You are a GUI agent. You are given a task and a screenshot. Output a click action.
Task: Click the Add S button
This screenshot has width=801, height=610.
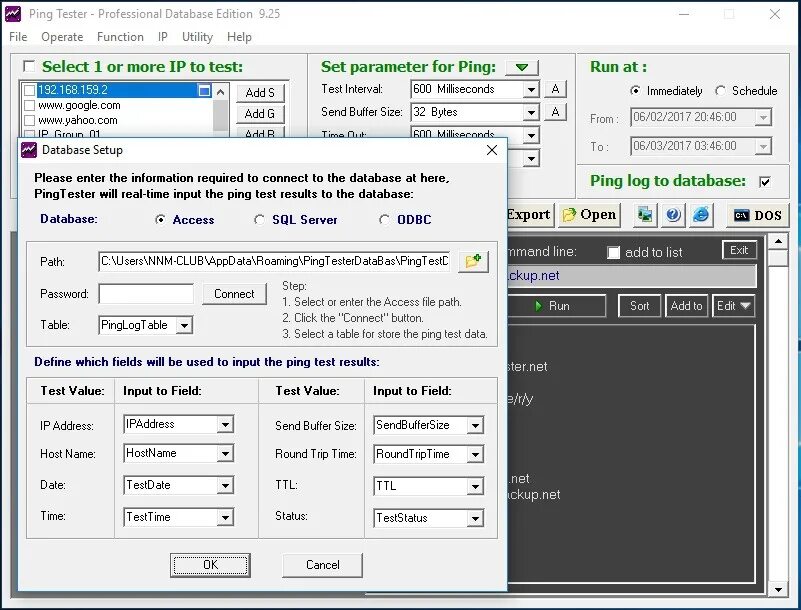[x=260, y=93]
